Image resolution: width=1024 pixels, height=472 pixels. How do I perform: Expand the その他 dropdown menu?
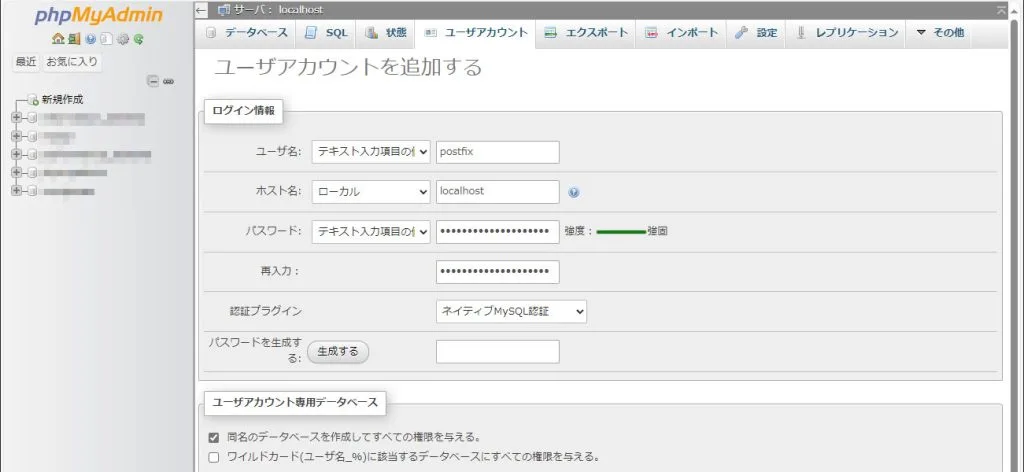click(x=939, y=33)
